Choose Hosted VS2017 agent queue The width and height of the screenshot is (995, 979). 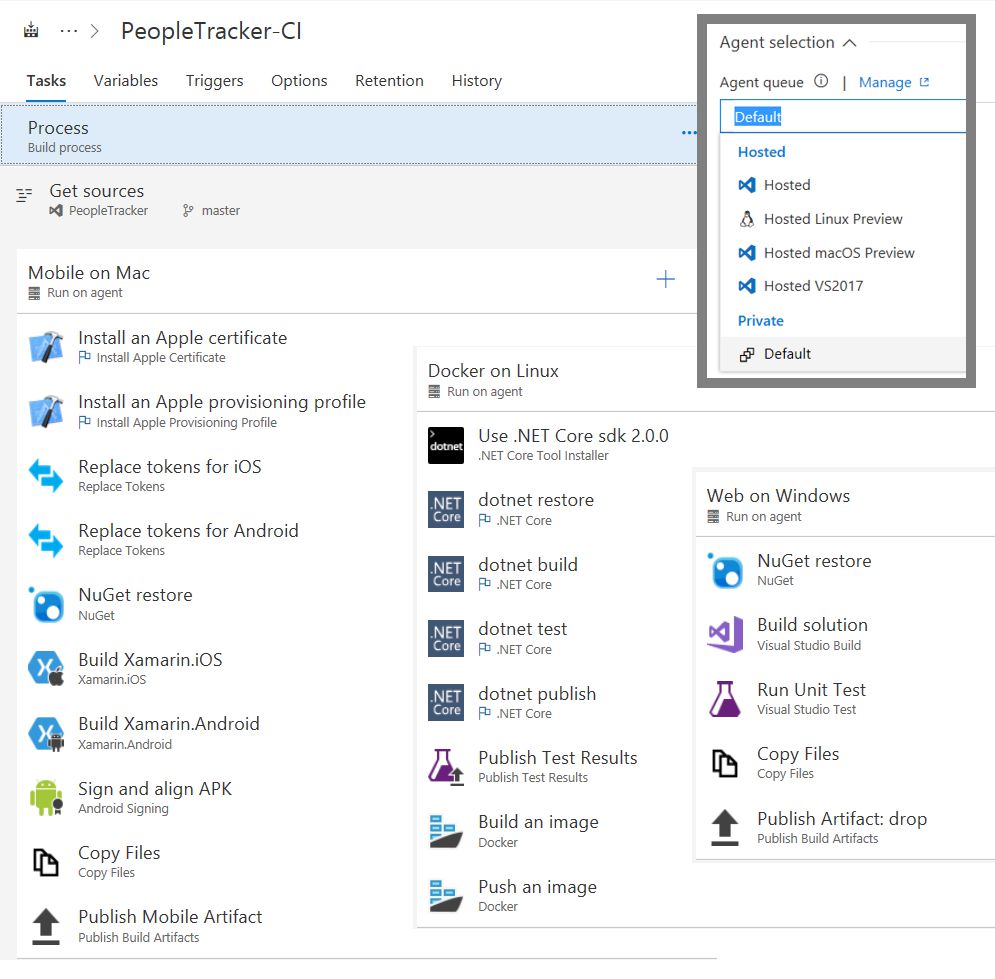point(843,286)
